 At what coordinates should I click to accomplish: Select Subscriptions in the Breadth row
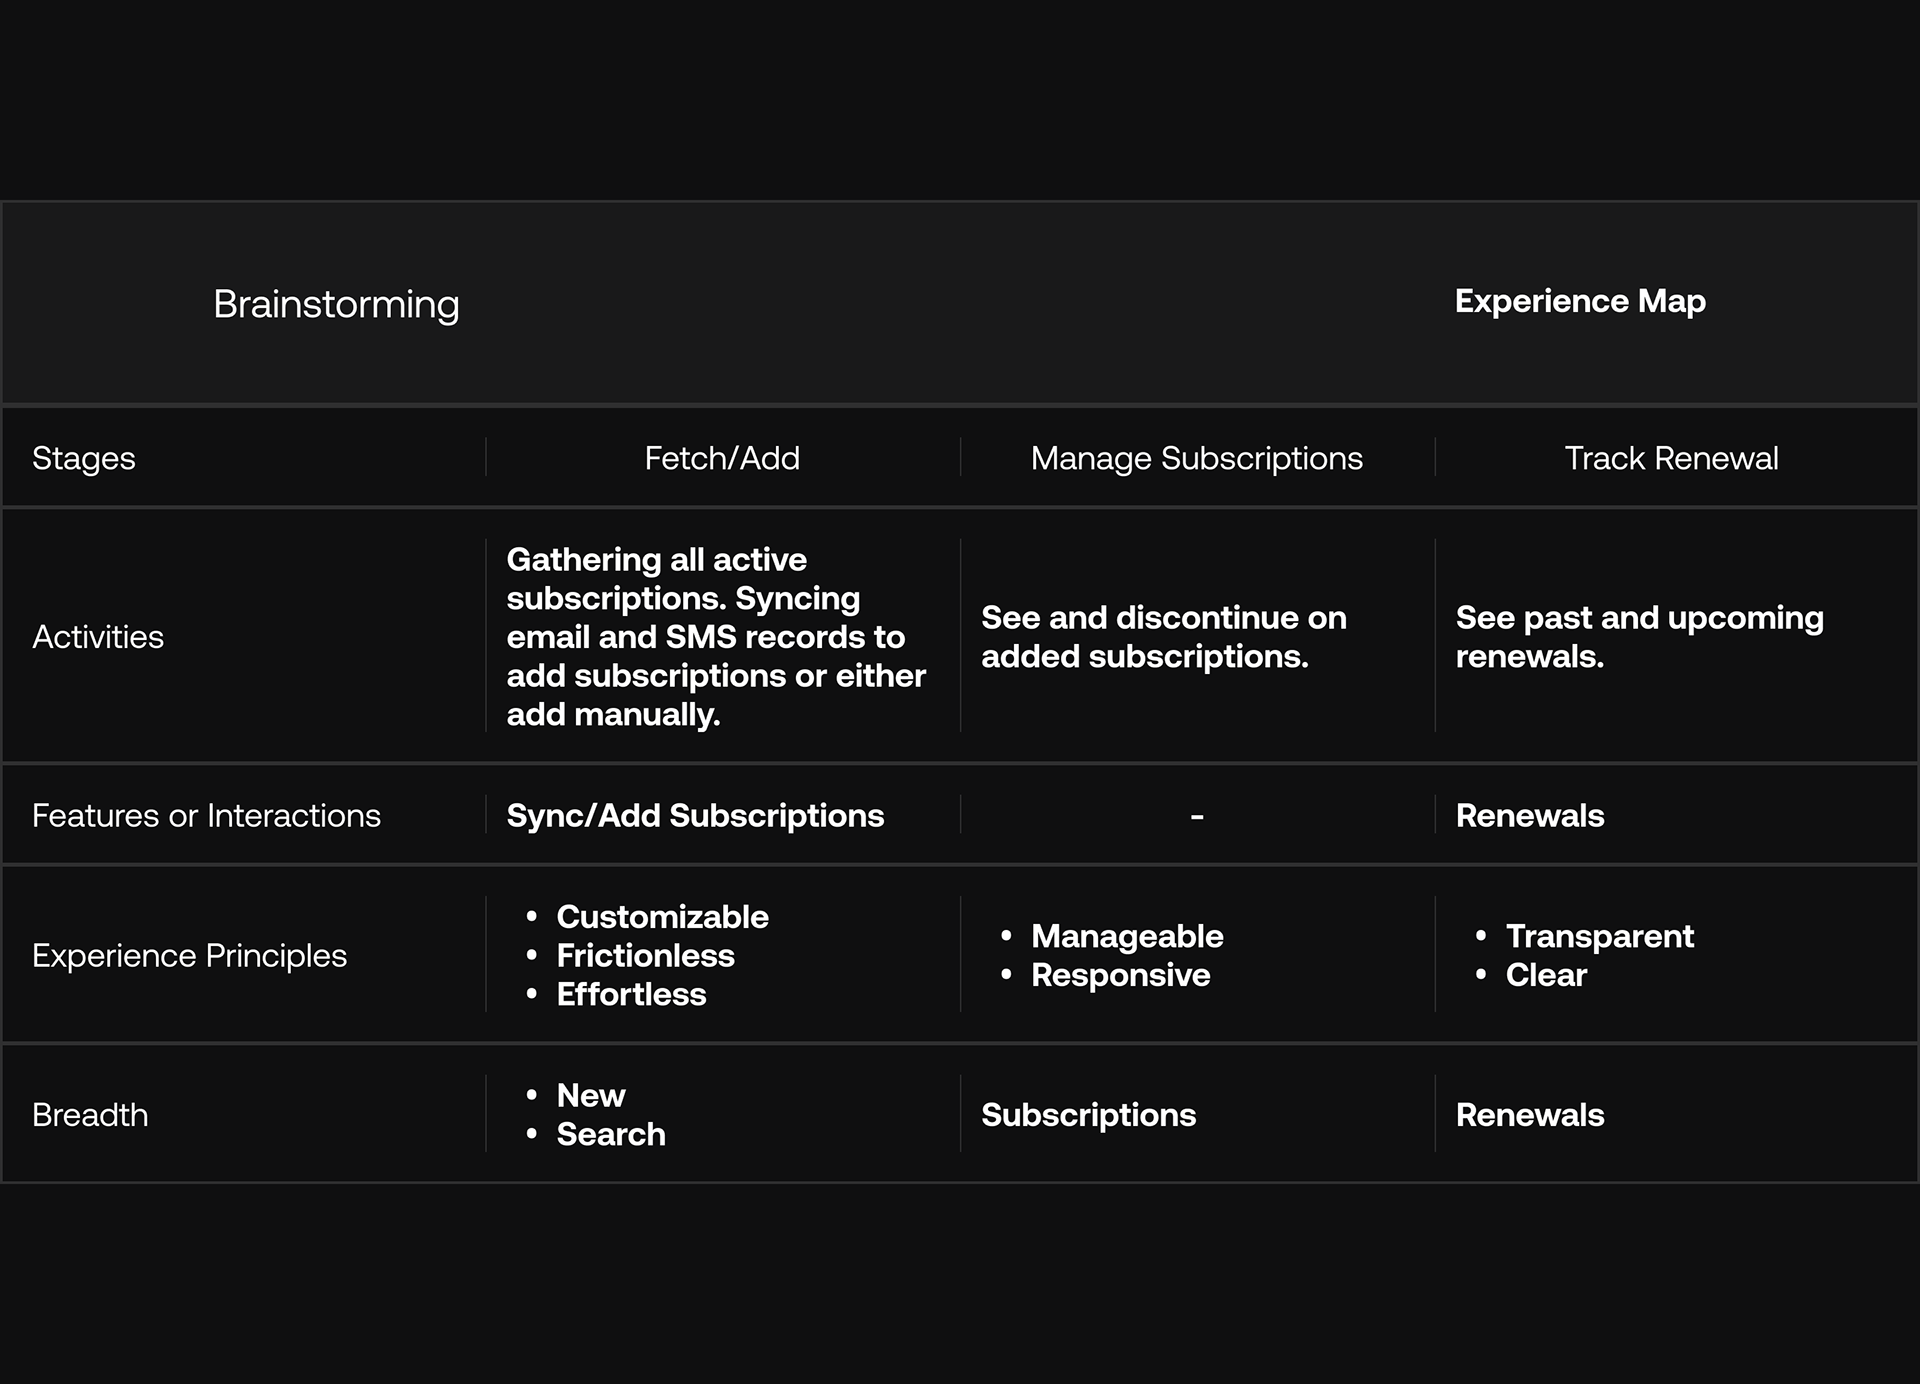pos(1088,1115)
